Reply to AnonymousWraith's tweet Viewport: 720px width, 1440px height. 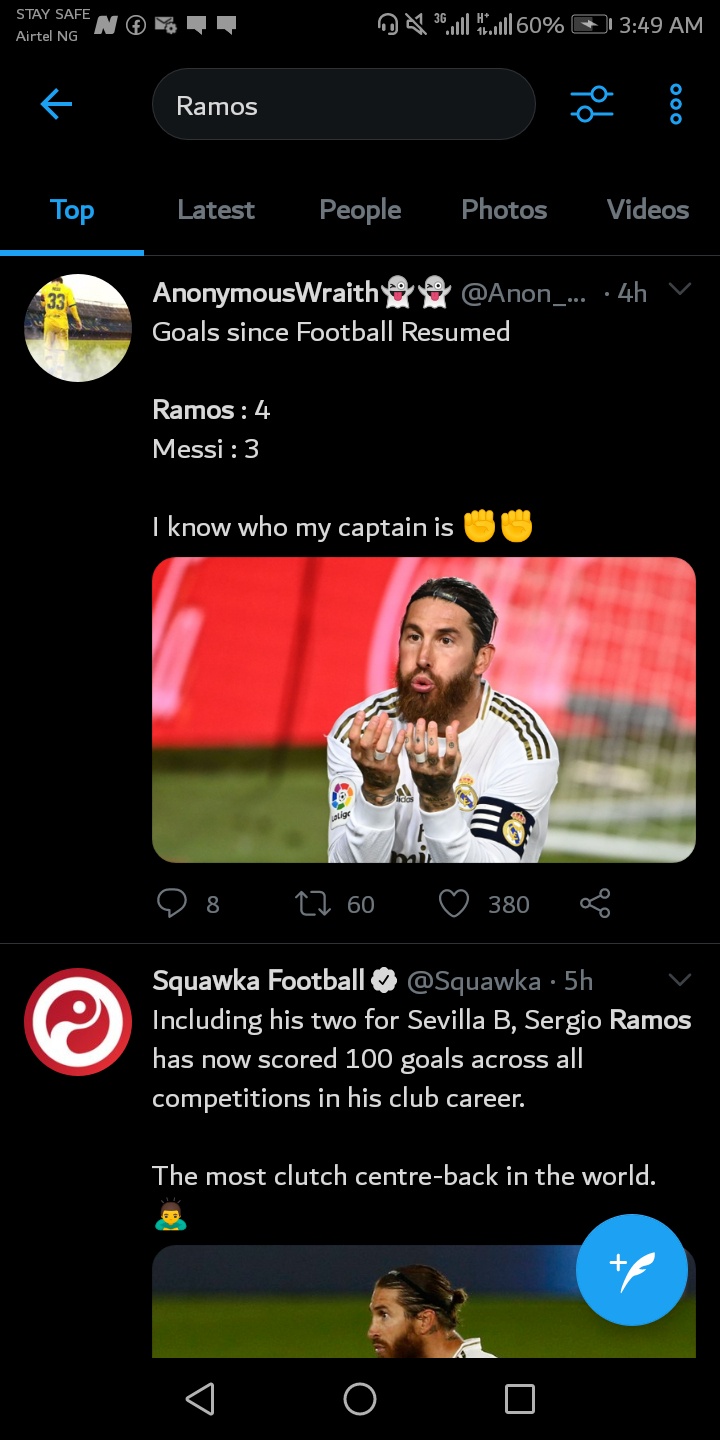pyautogui.click(x=172, y=904)
